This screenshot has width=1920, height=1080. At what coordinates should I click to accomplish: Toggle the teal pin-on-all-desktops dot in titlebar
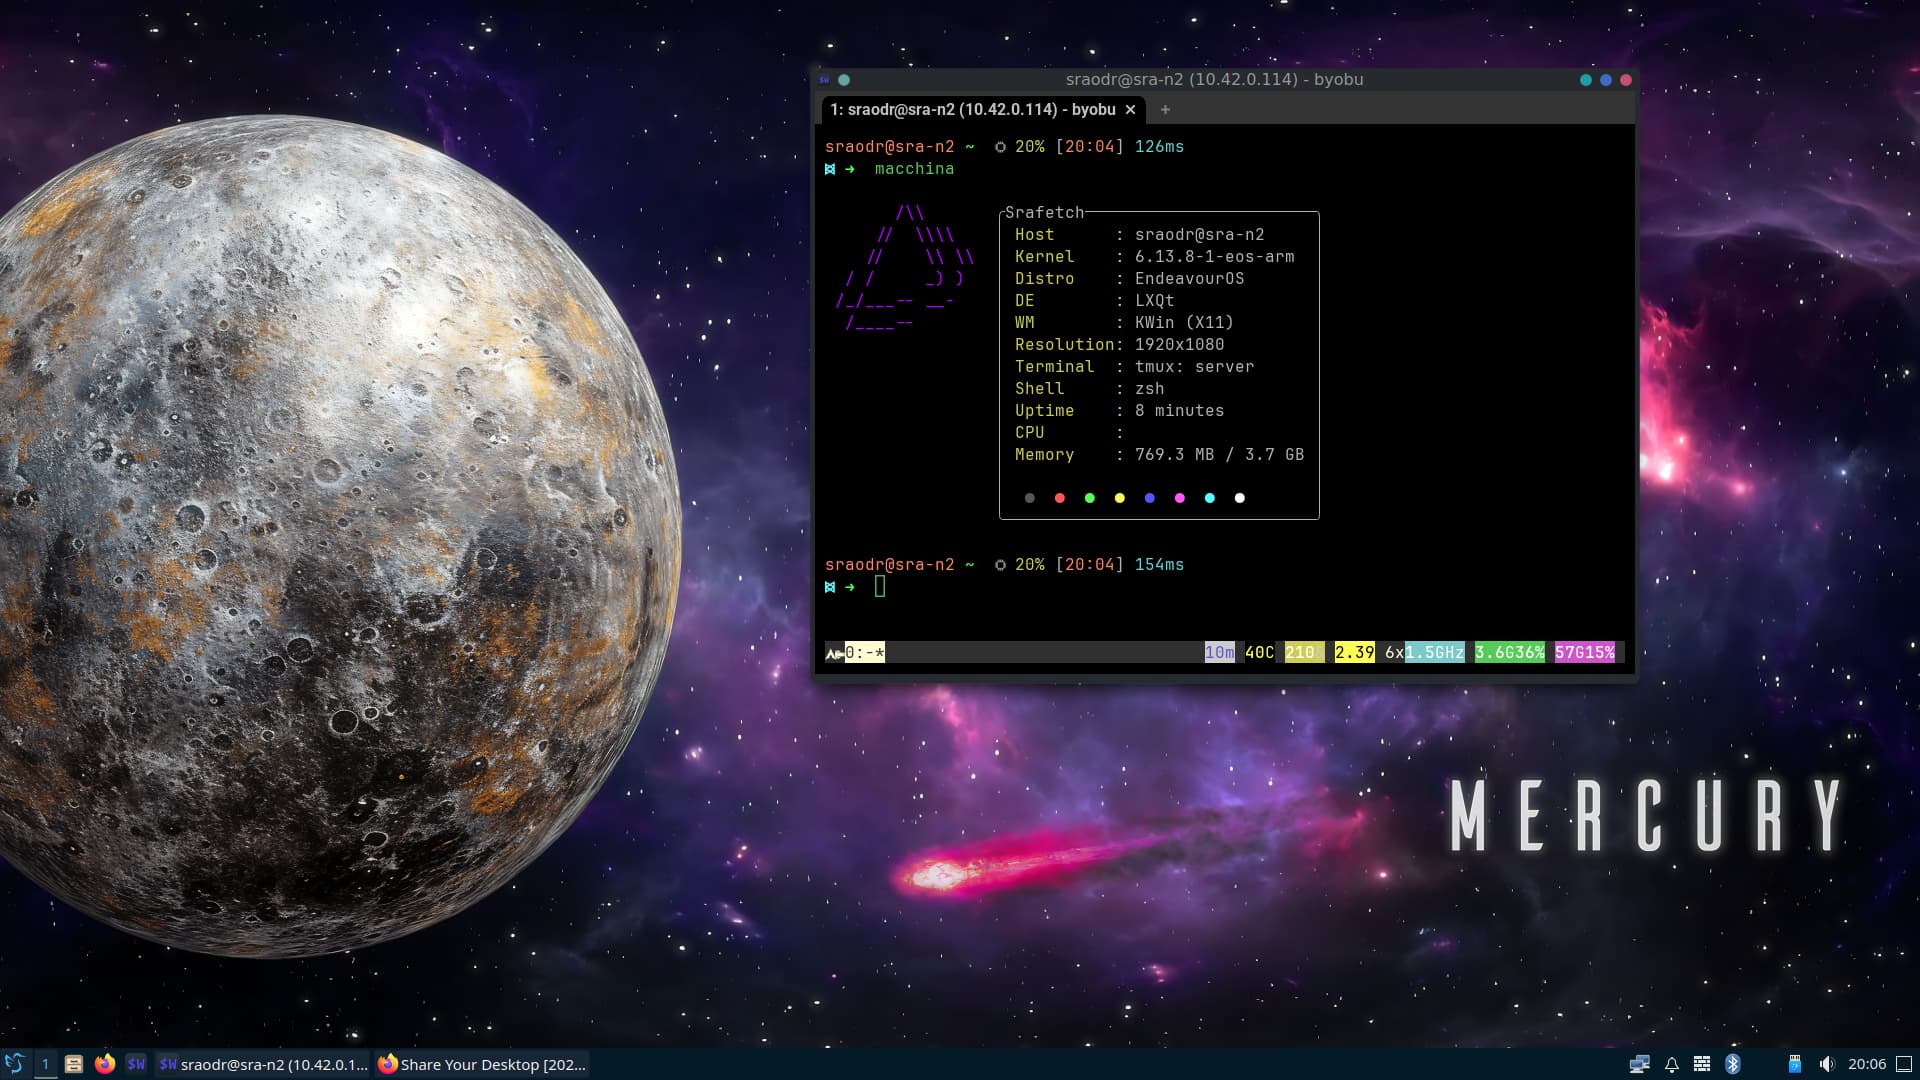(844, 80)
